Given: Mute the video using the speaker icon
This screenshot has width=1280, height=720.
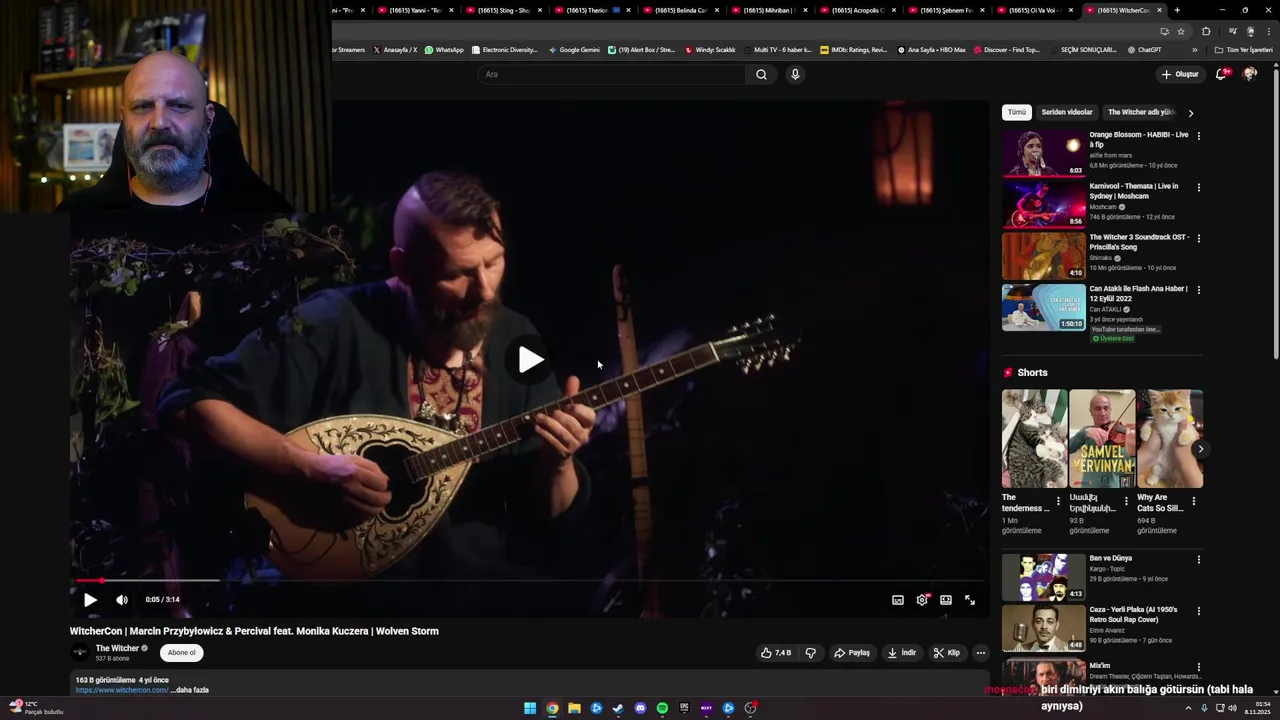Looking at the screenshot, I should coord(122,600).
